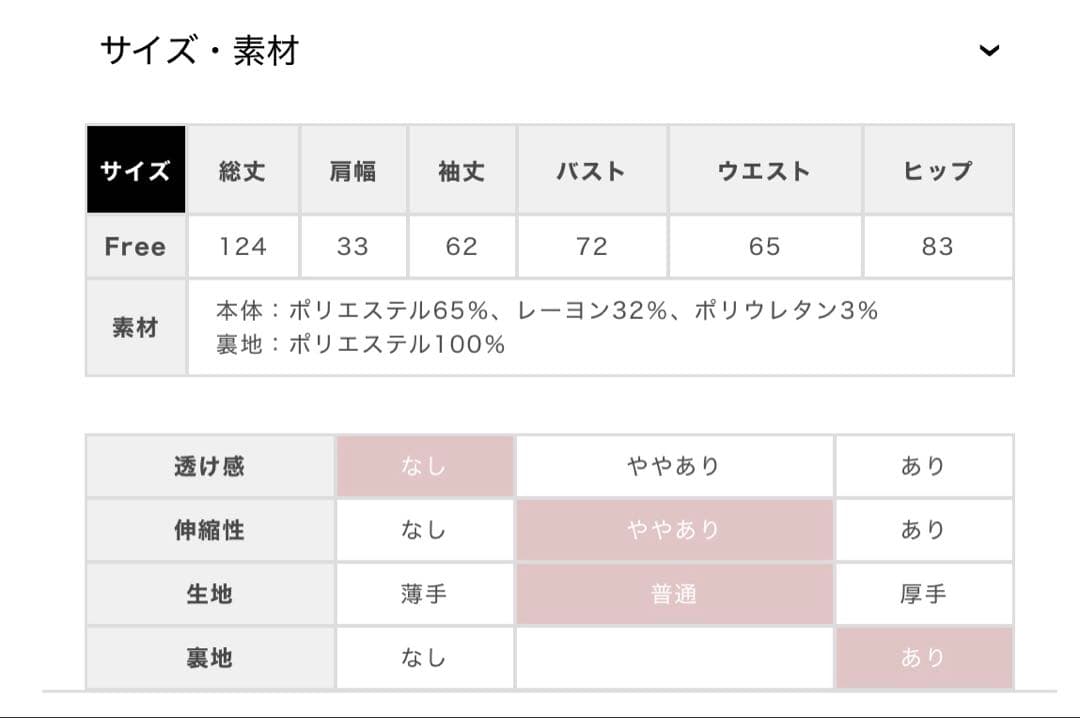1080x718 pixels.
Task: Click the なし cell in the 裏地 row
Action: 424,658
